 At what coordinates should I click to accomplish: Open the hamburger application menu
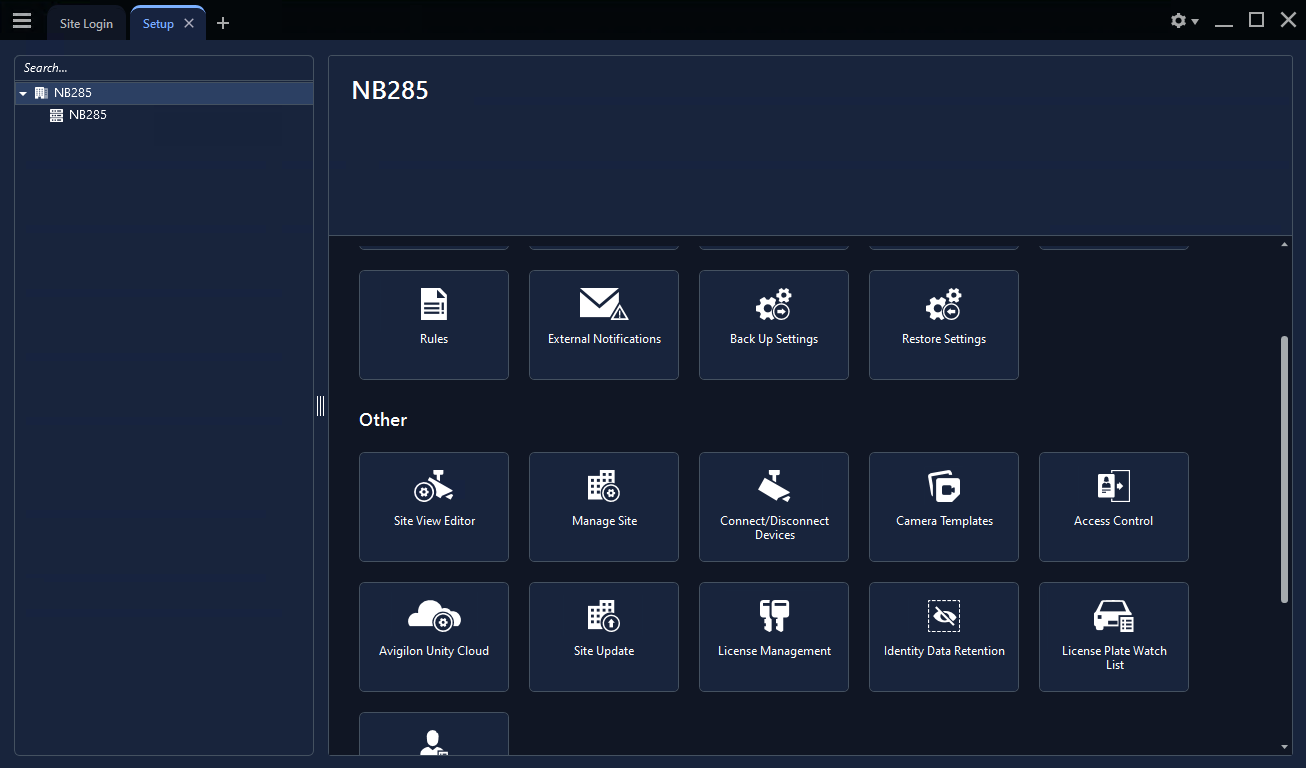[x=22, y=21]
